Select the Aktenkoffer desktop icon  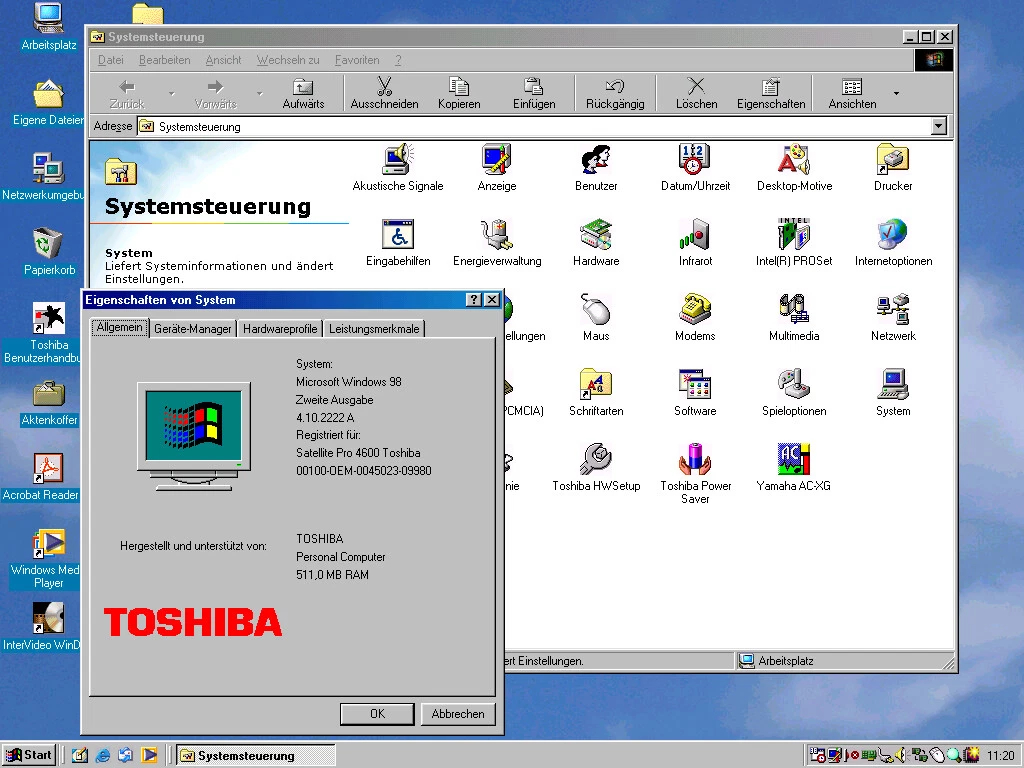49,403
